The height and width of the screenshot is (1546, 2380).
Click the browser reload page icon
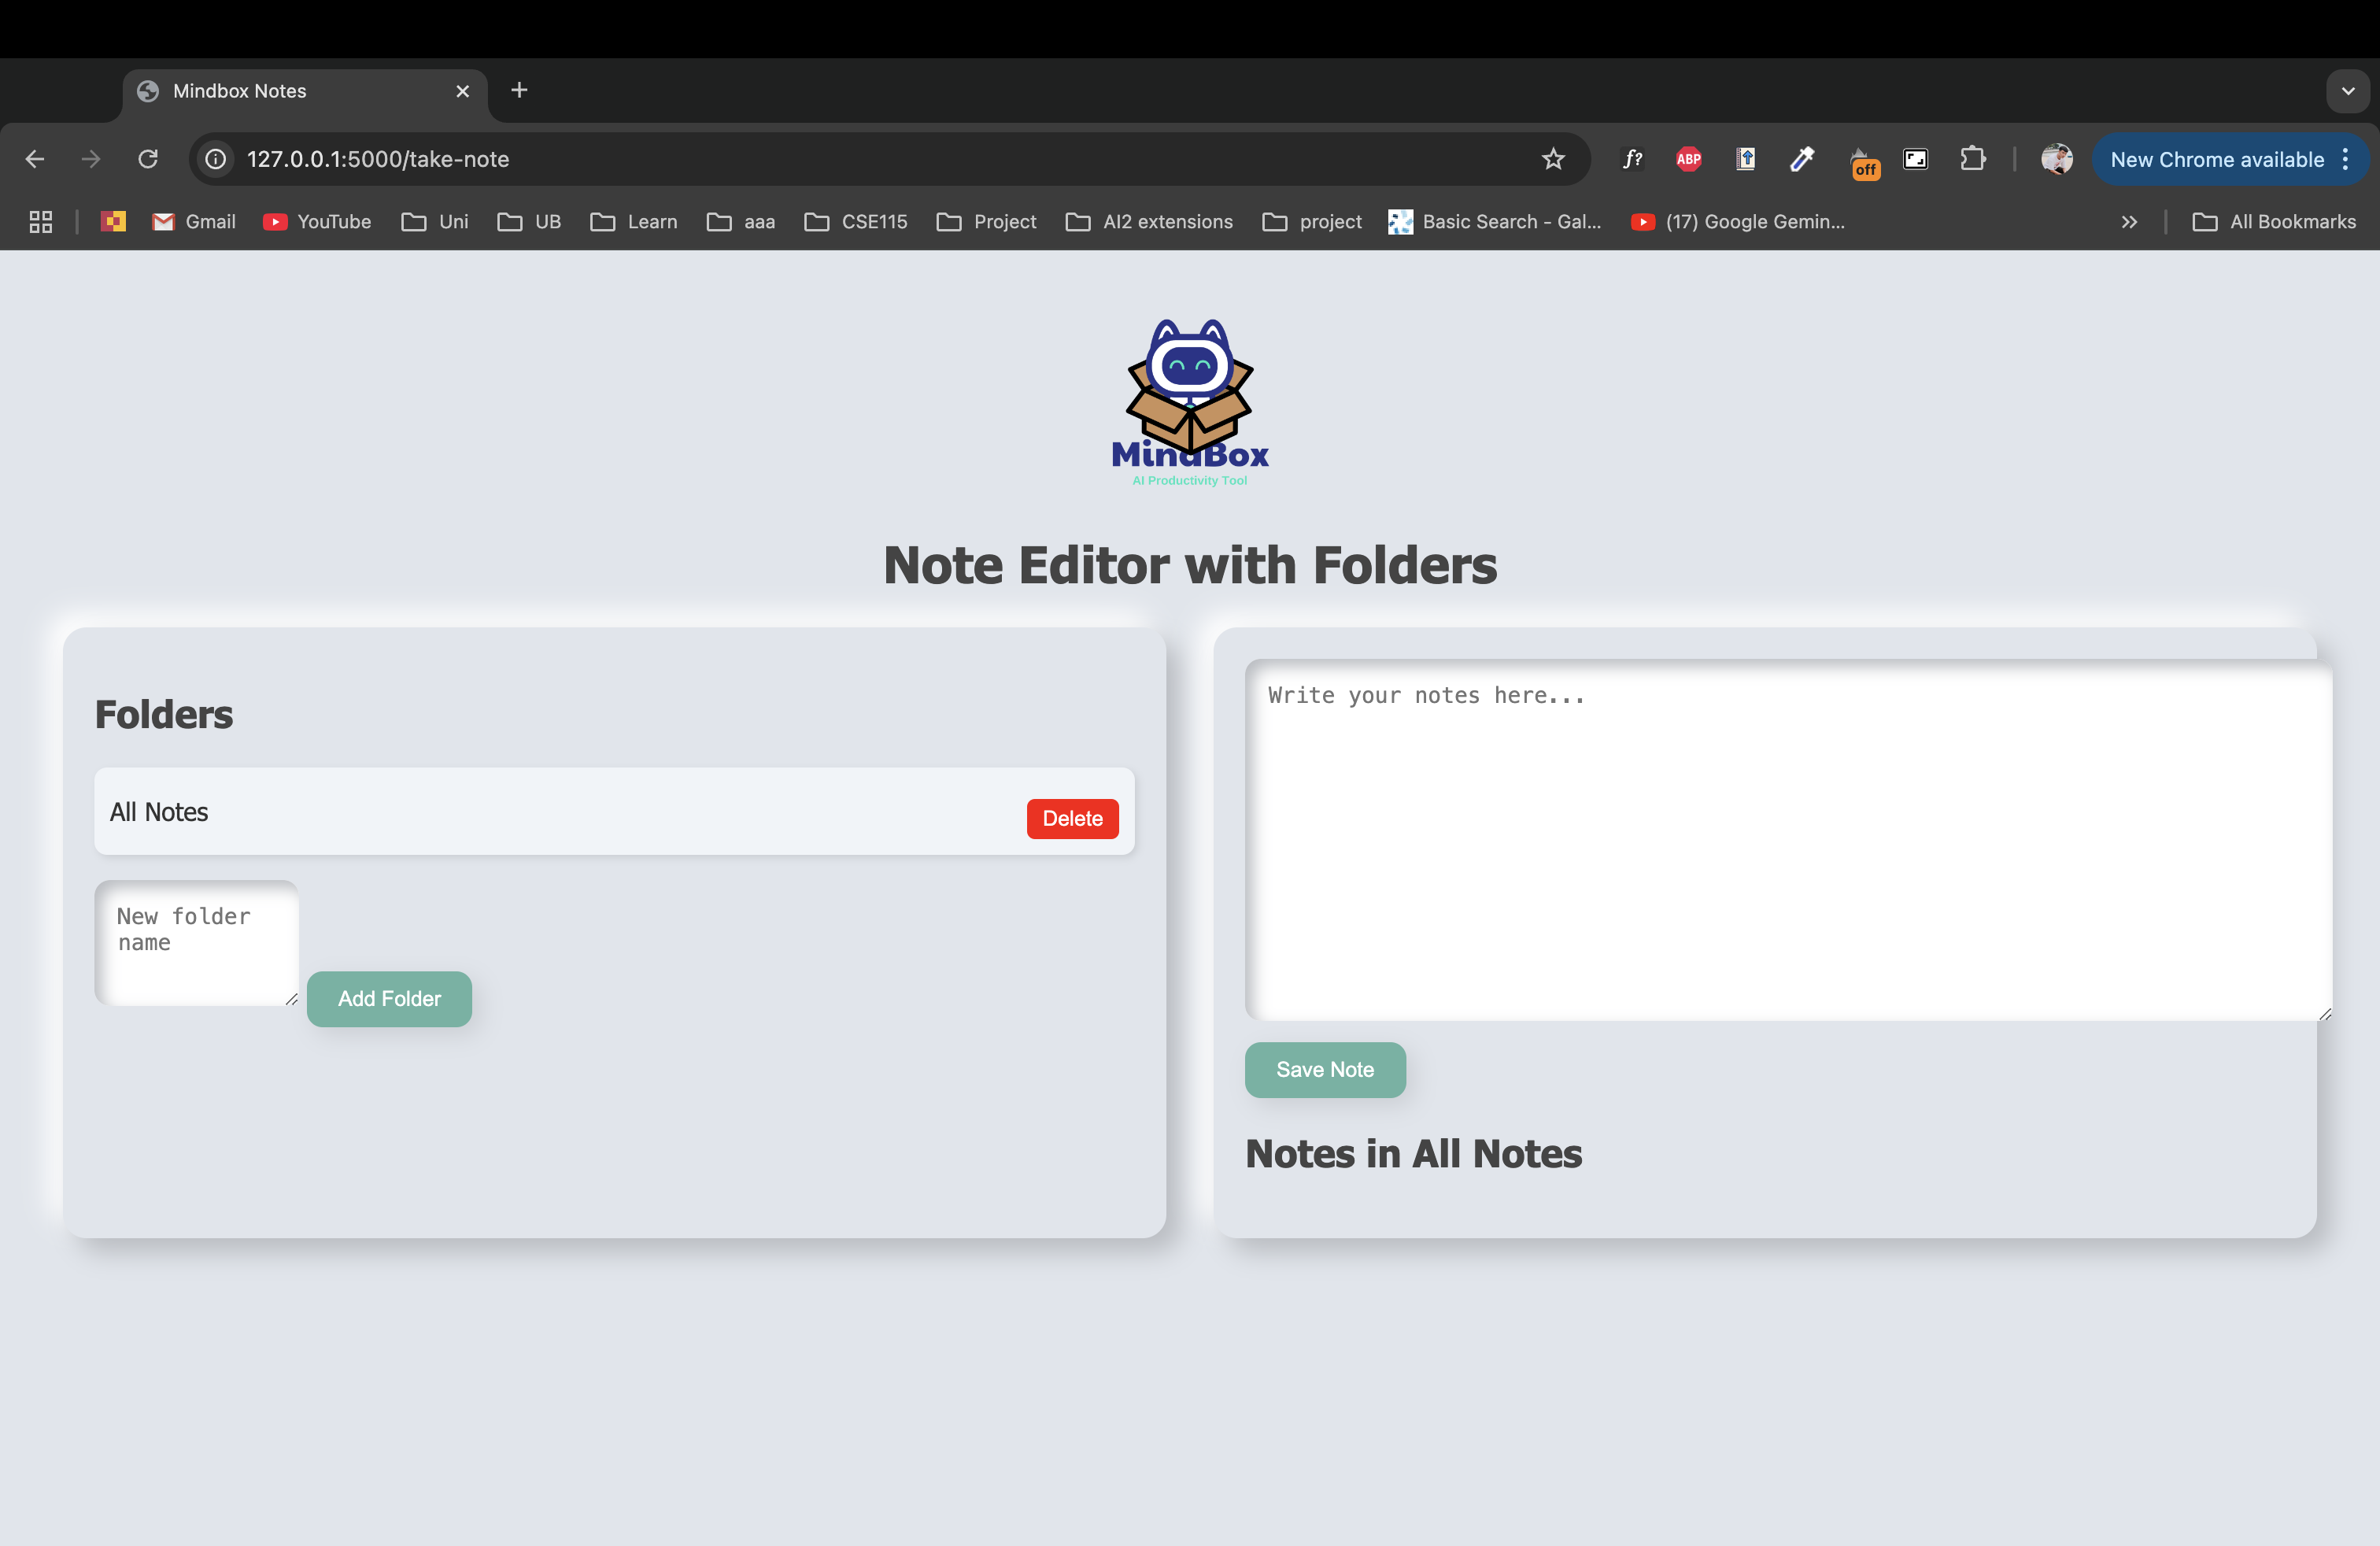148,159
